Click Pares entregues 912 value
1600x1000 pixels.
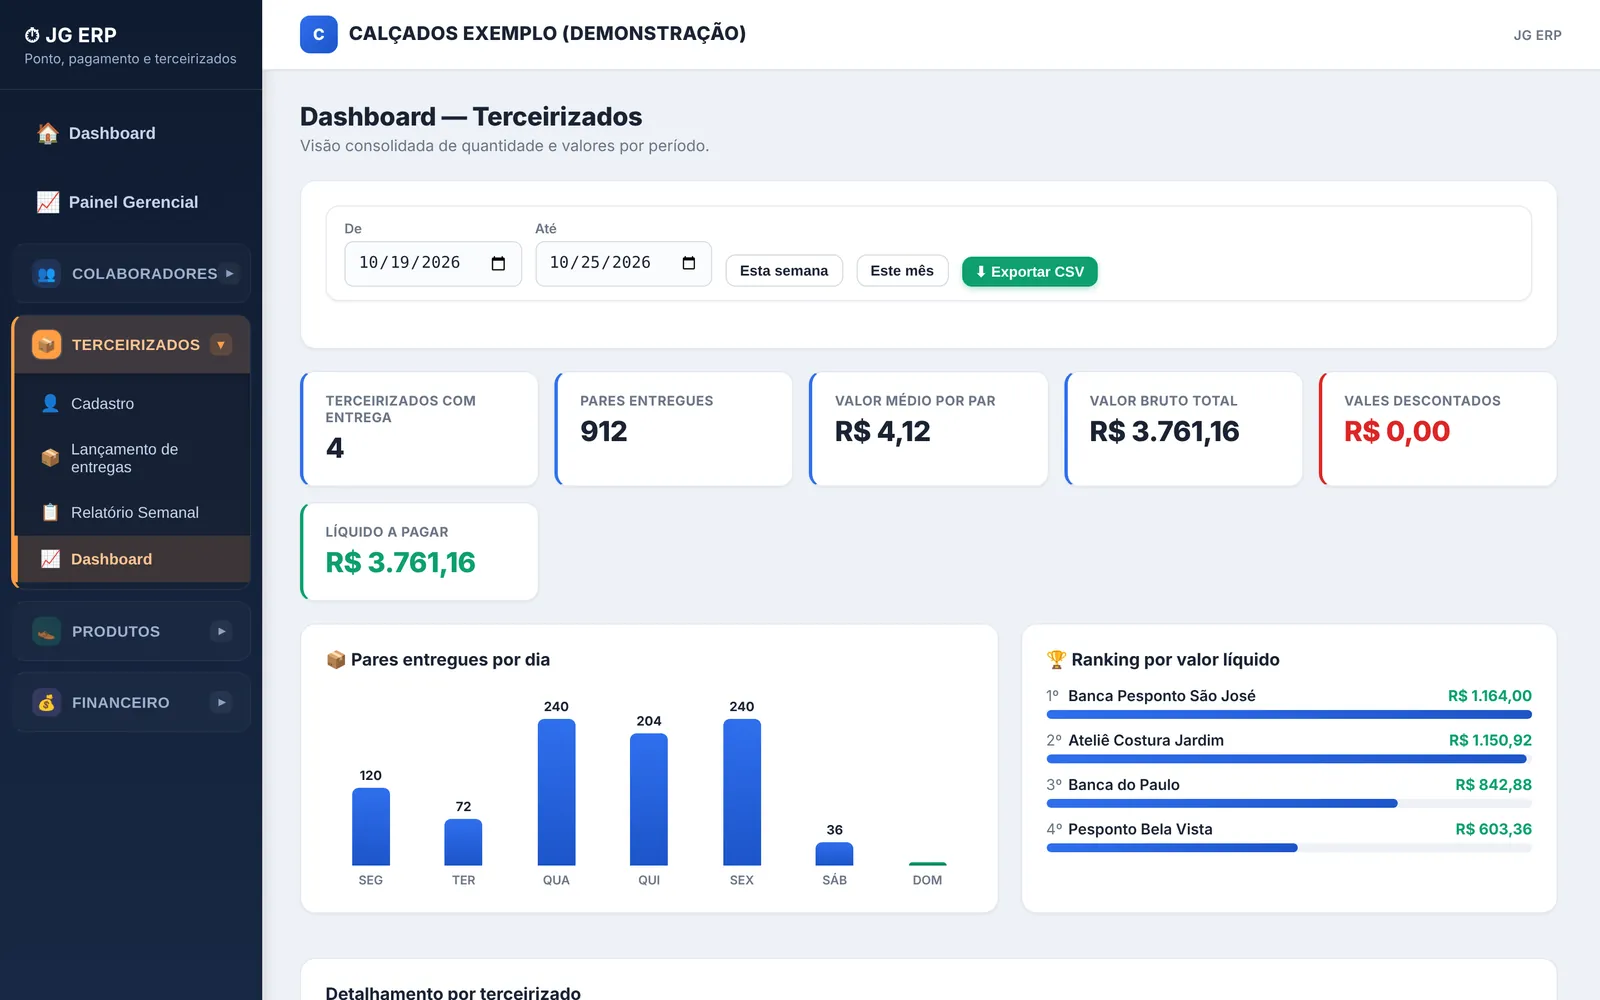tap(604, 432)
